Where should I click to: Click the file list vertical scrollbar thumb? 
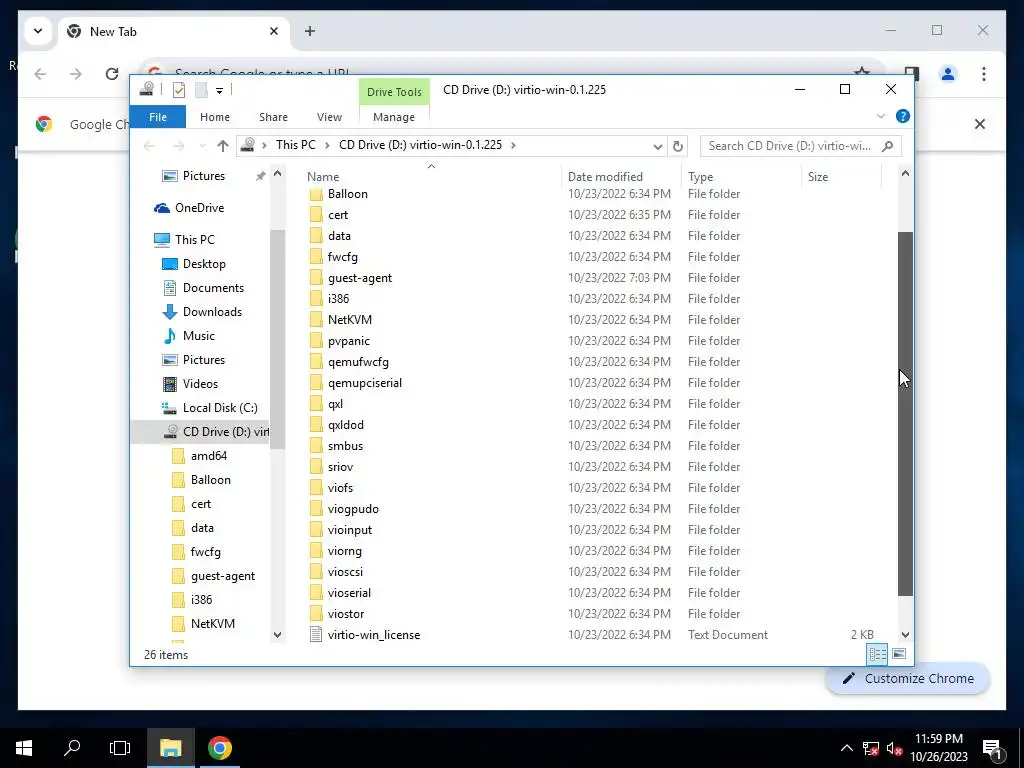905,413
